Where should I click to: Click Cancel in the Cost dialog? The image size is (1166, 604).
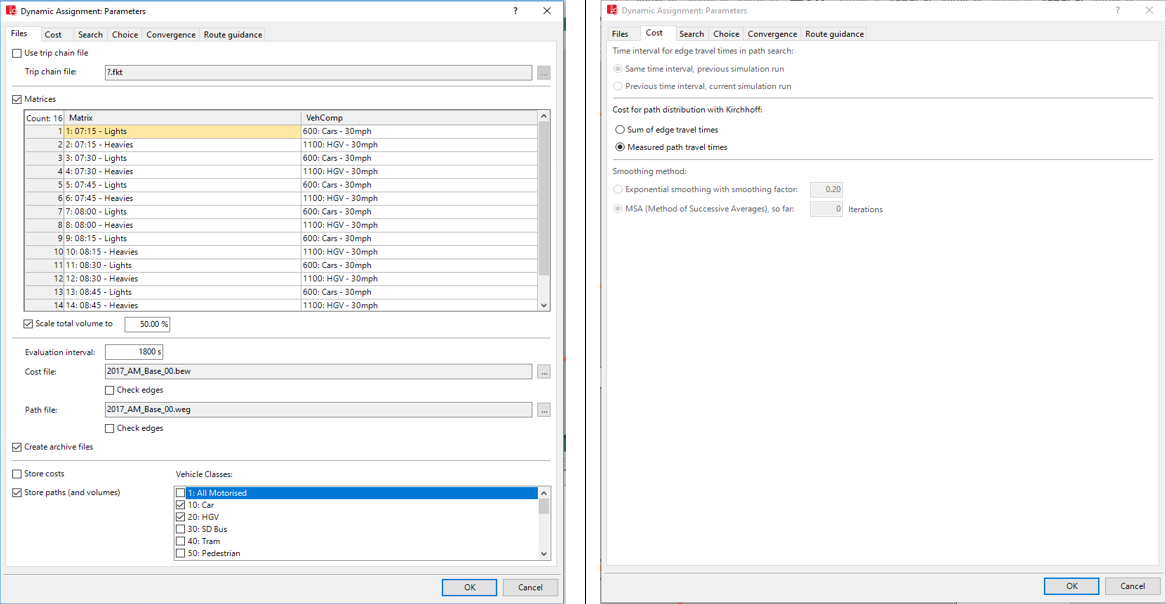tap(1133, 585)
